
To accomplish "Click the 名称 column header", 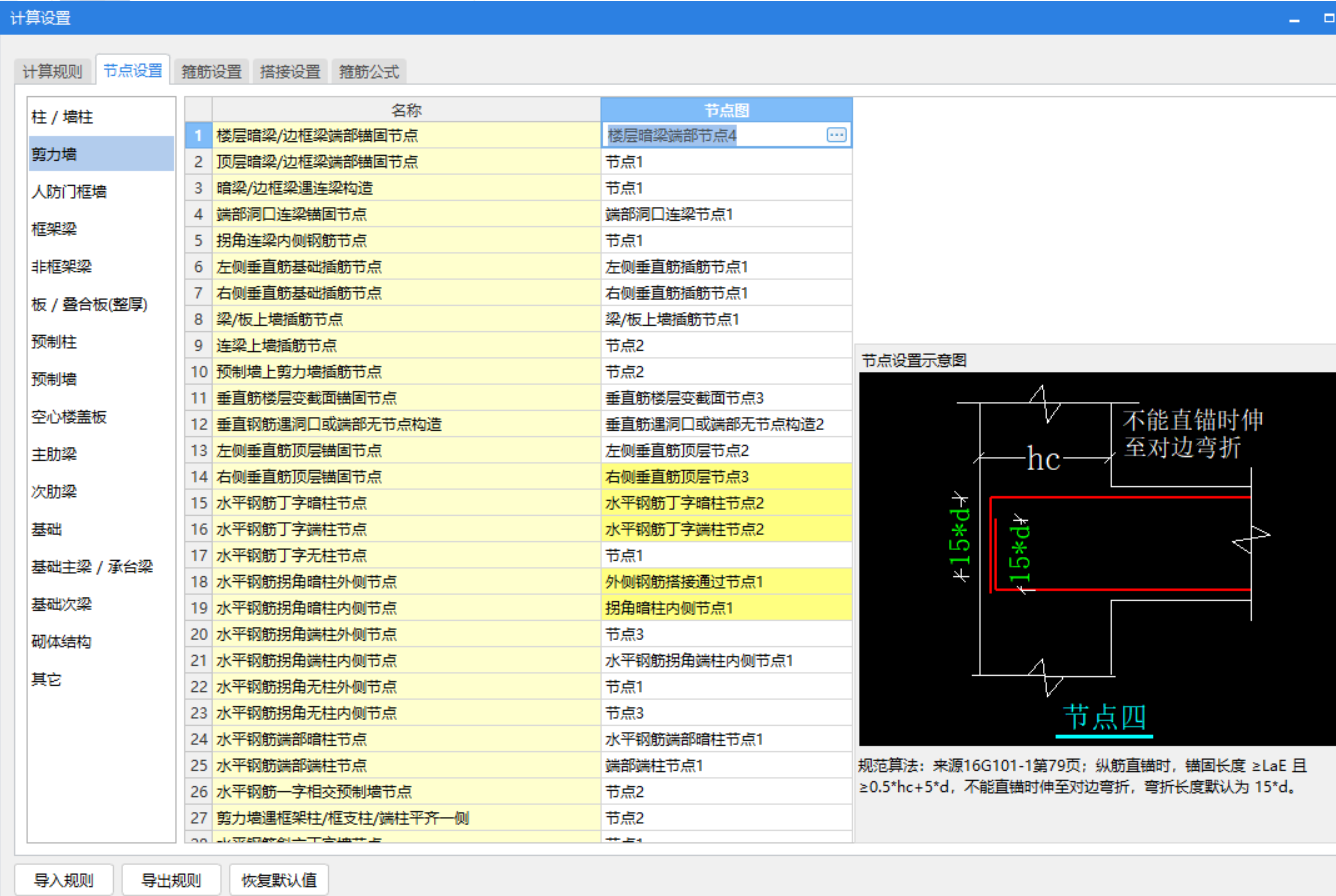I will pyautogui.click(x=406, y=109).
